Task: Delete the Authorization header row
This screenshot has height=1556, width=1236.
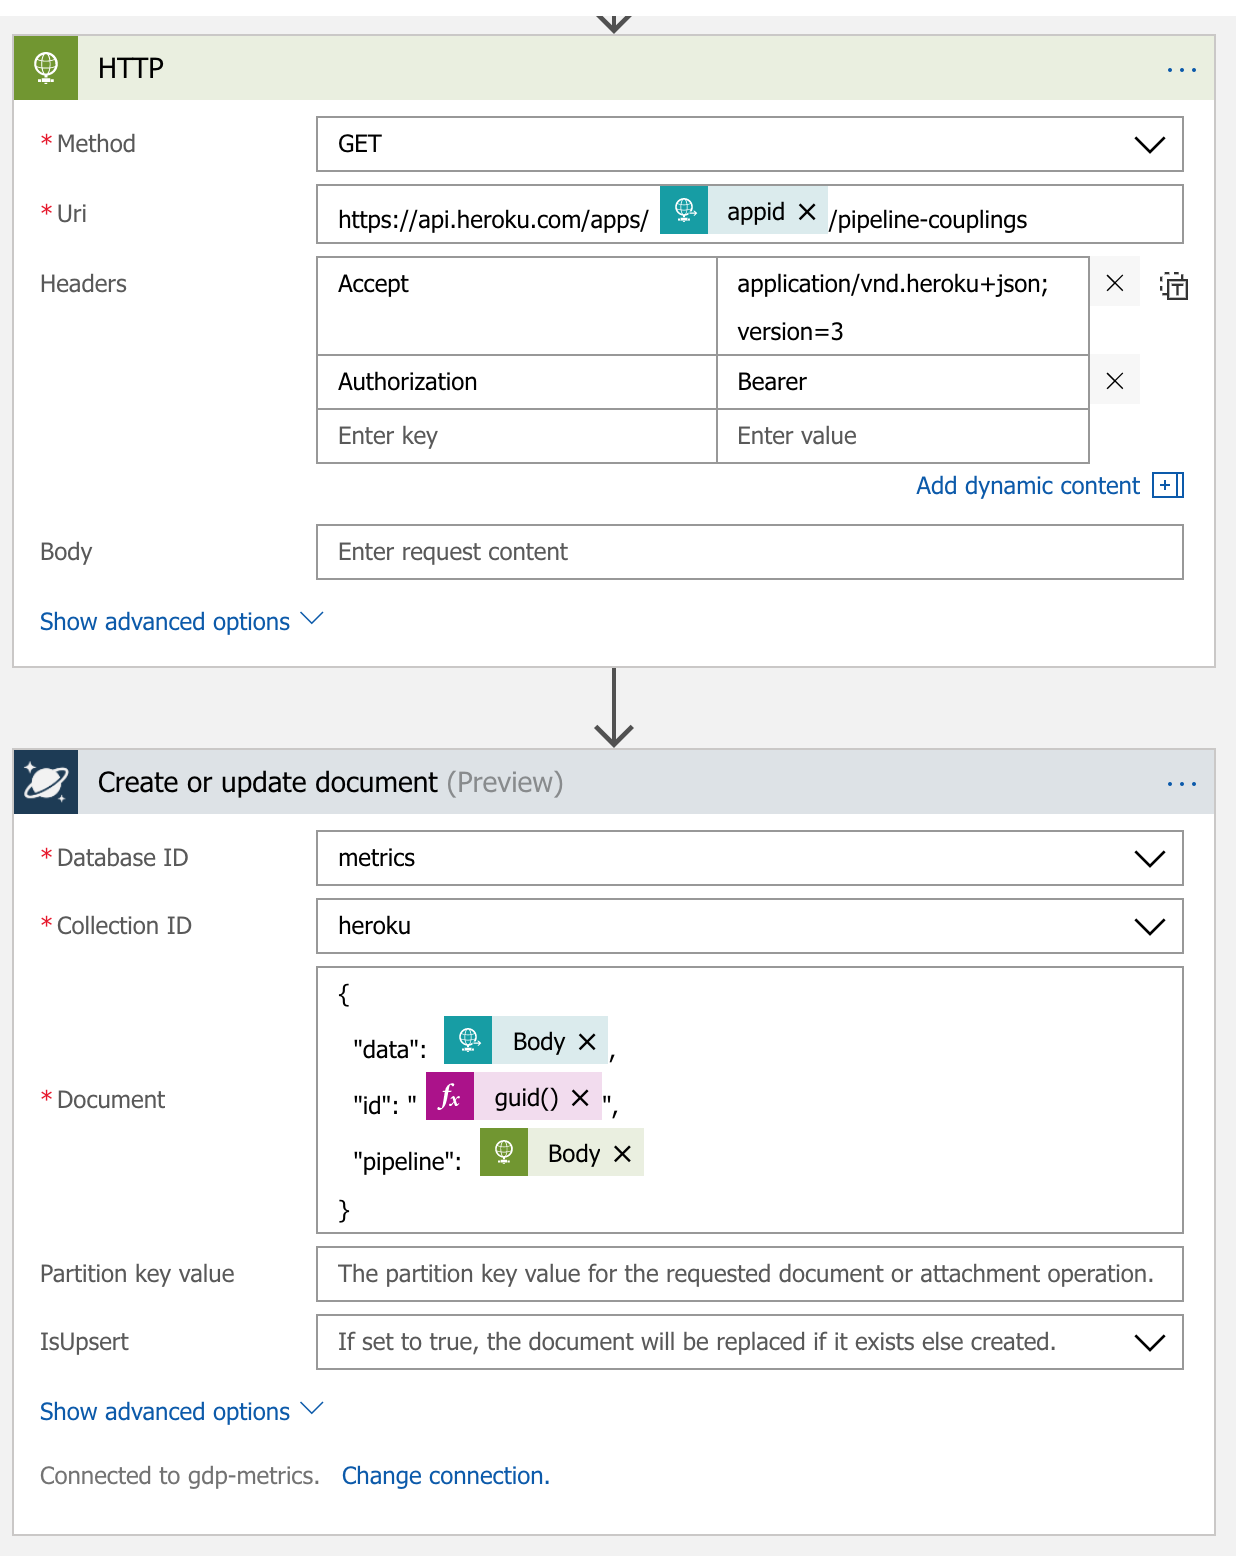Action: (x=1115, y=381)
